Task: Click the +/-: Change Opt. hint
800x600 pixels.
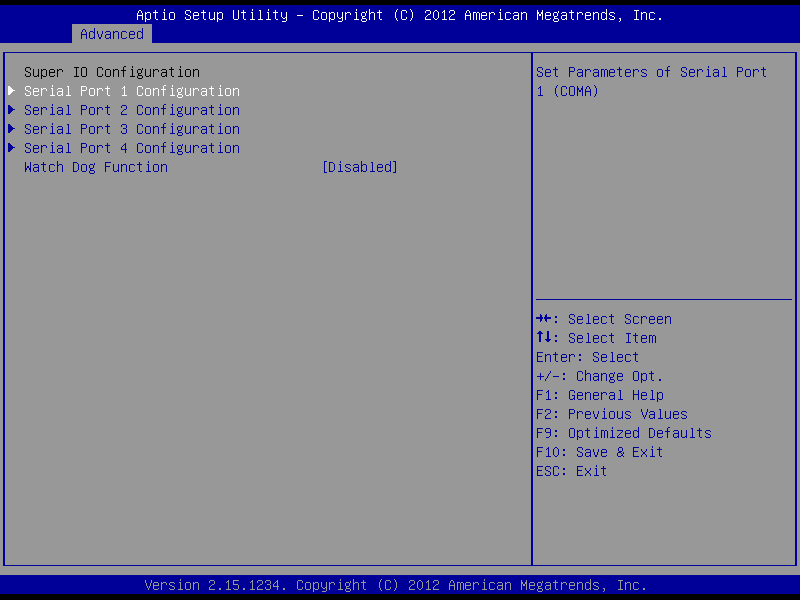Action: (600, 376)
